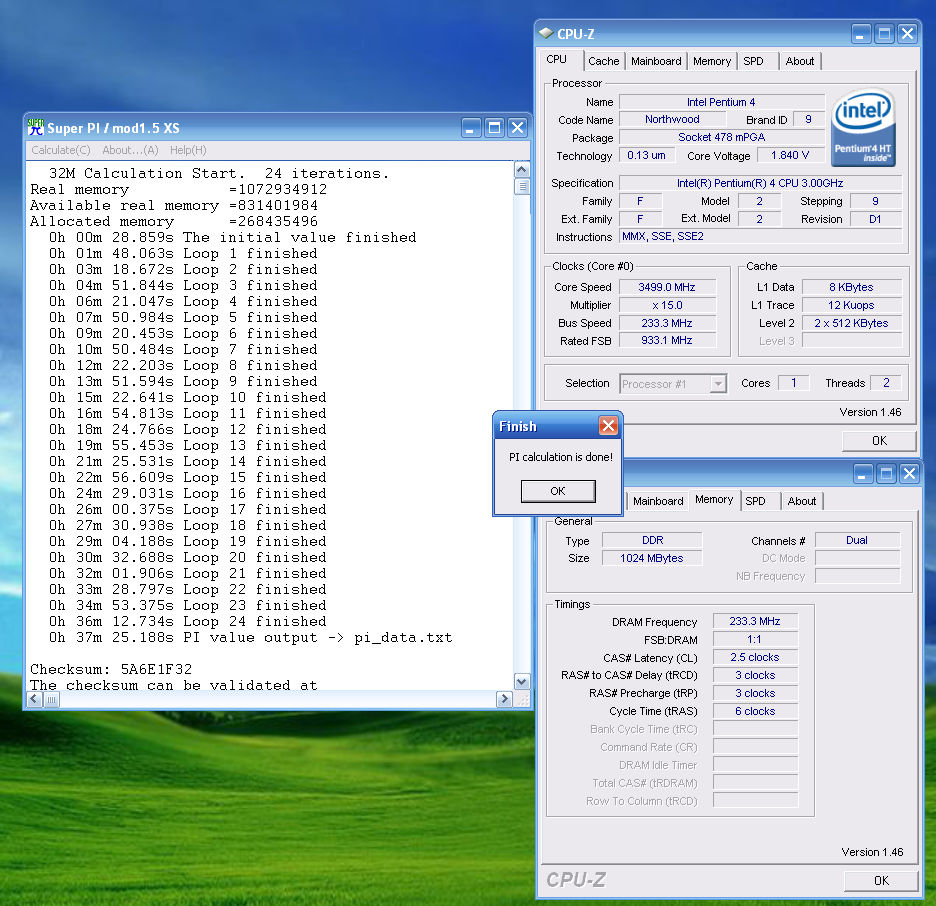Click the memory Type DDR value
This screenshot has height=906, width=936.
tap(652, 540)
